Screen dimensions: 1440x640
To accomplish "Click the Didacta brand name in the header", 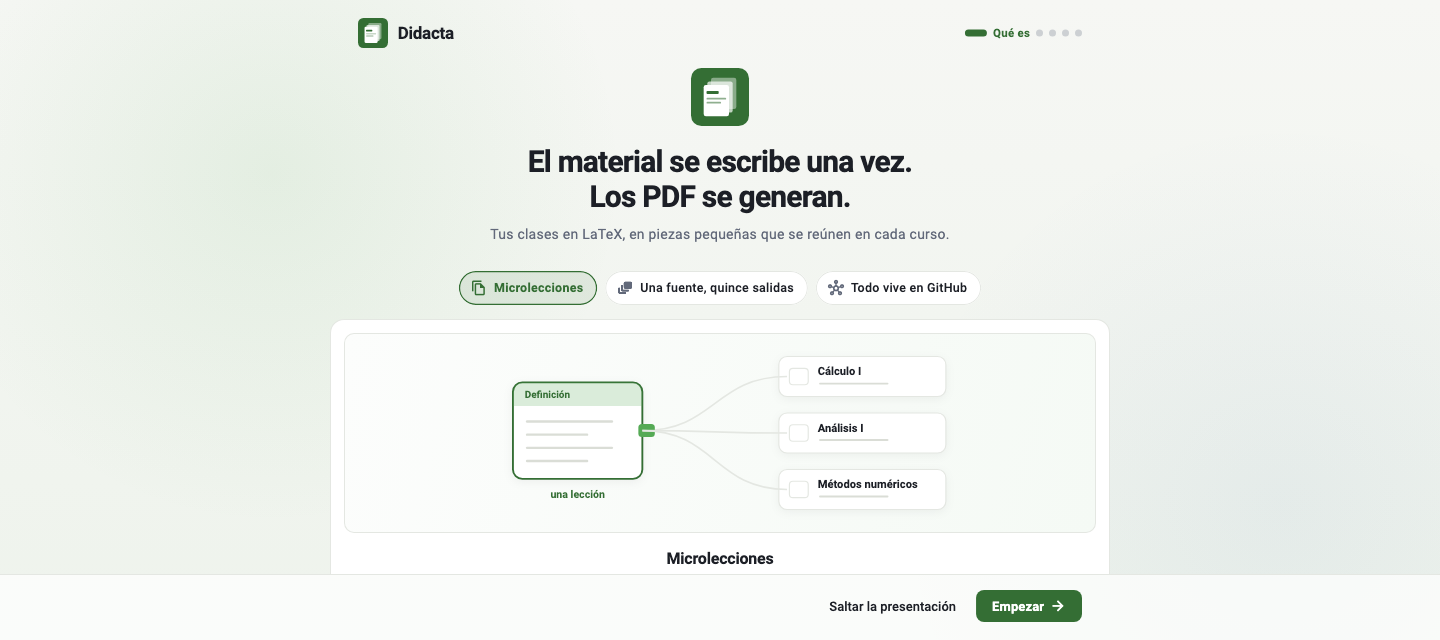I will tap(426, 33).
